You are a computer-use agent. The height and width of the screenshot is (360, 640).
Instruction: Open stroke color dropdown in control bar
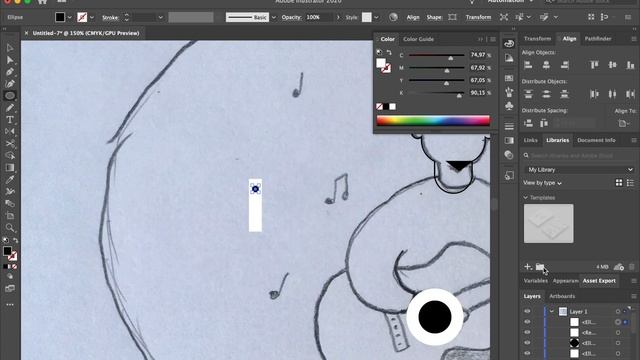(x=92, y=18)
